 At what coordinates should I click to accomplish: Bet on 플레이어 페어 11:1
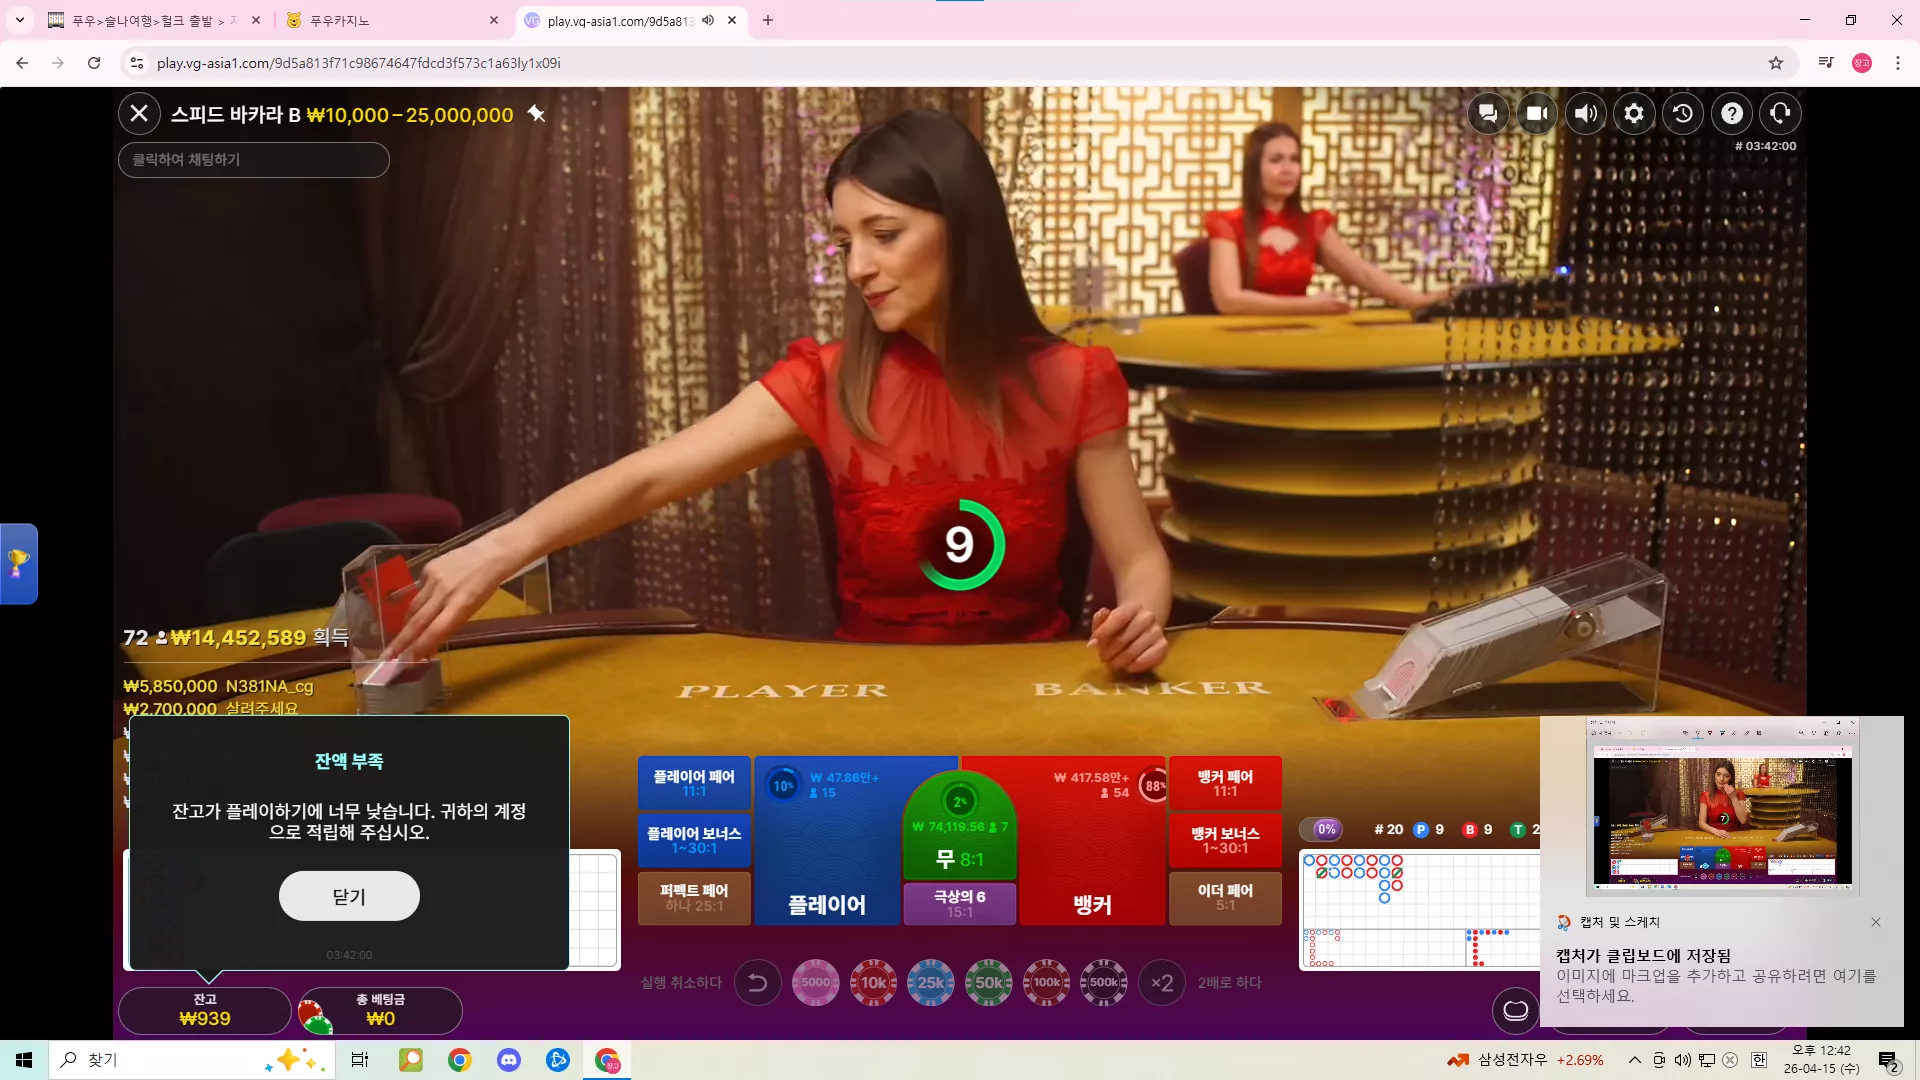coord(694,783)
